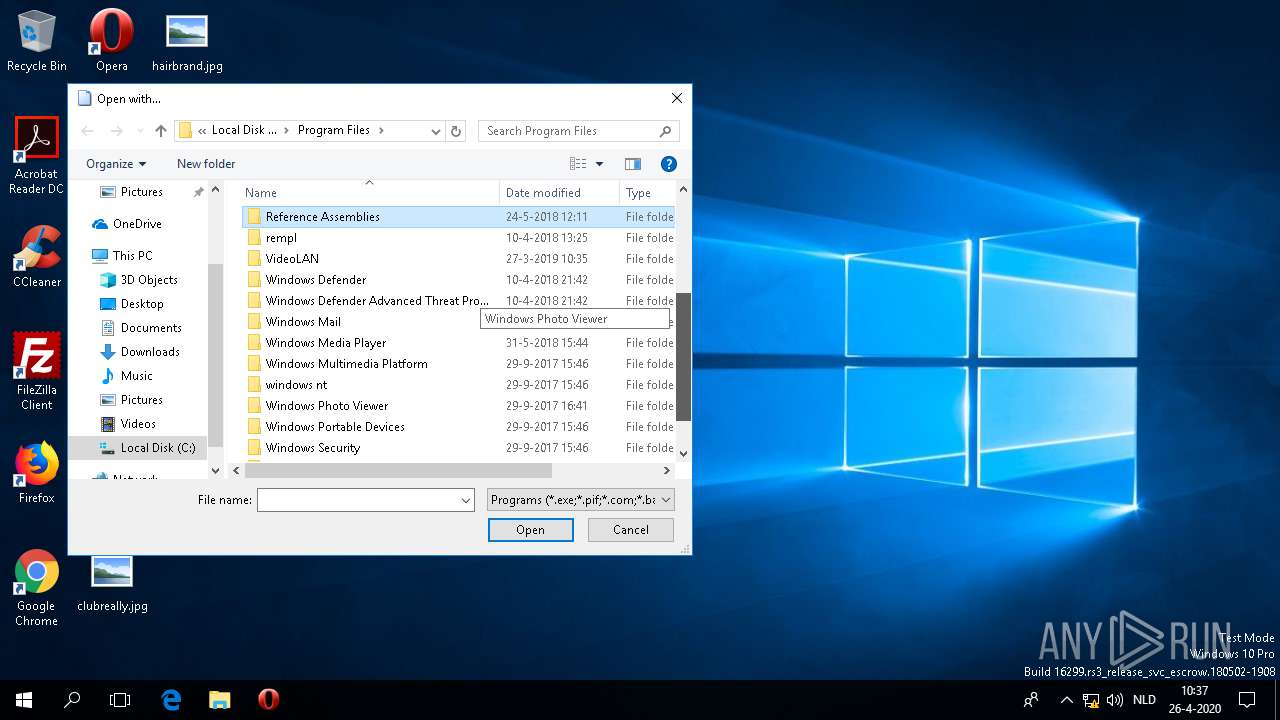Sort files by Date modified column
The width and height of the screenshot is (1280, 720).
tap(559, 193)
